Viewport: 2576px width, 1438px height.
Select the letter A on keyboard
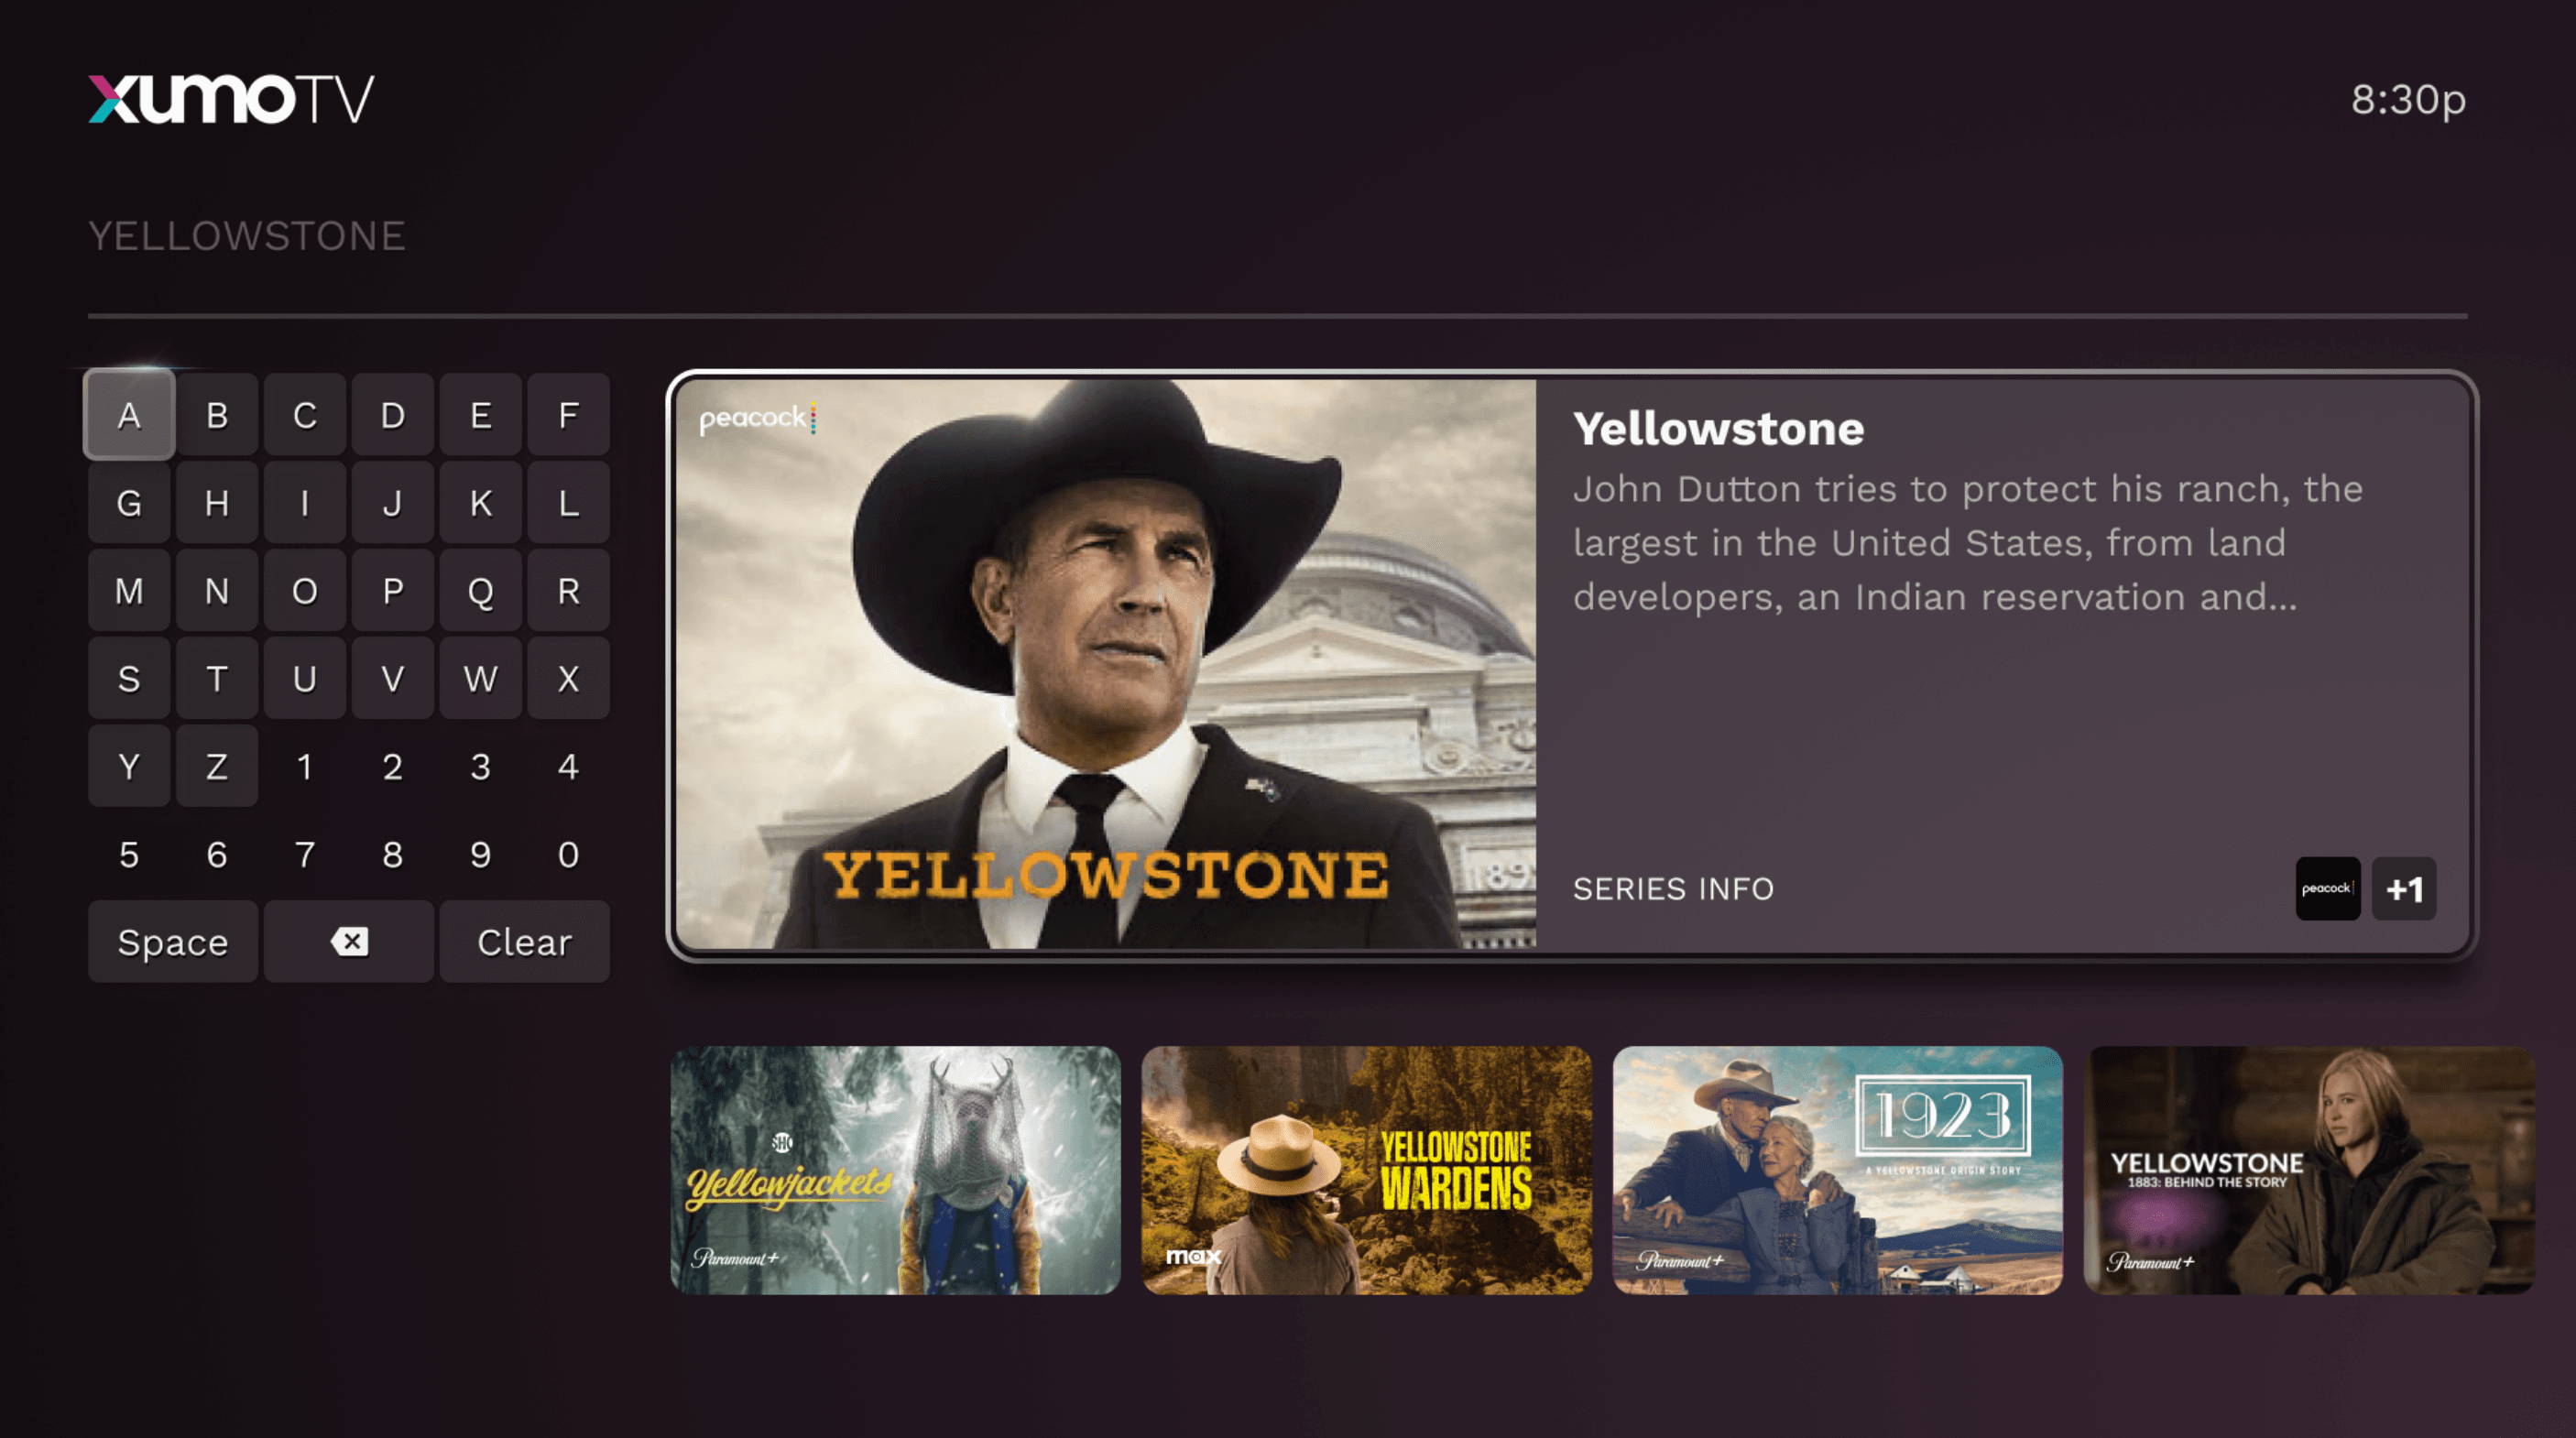(129, 414)
